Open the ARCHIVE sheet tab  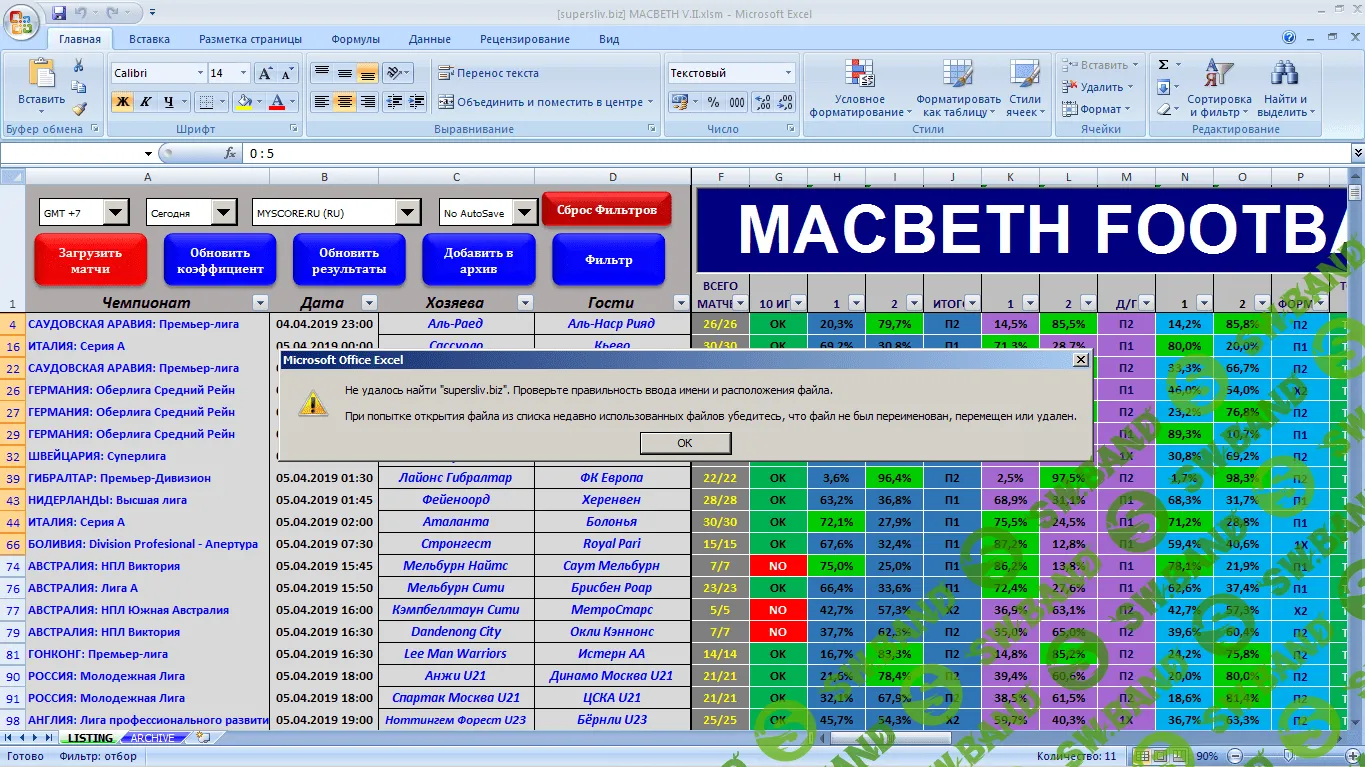[x=152, y=738]
